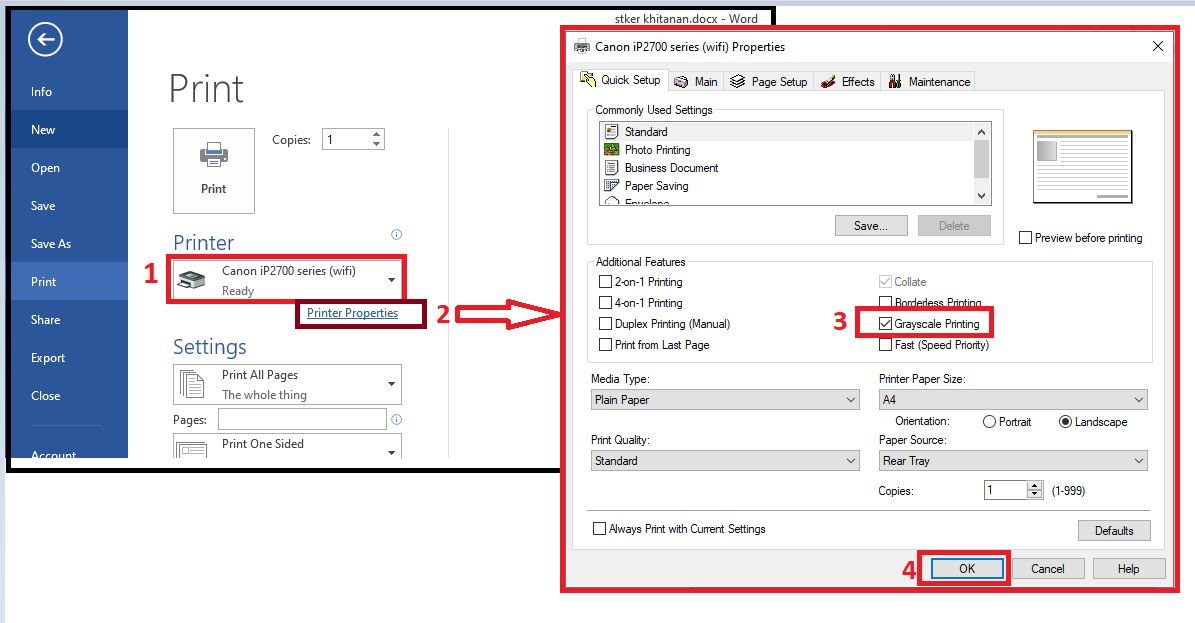Viewport: 1195px width, 623px height.
Task: Select the Business Document icon in the list
Action: 611,168
